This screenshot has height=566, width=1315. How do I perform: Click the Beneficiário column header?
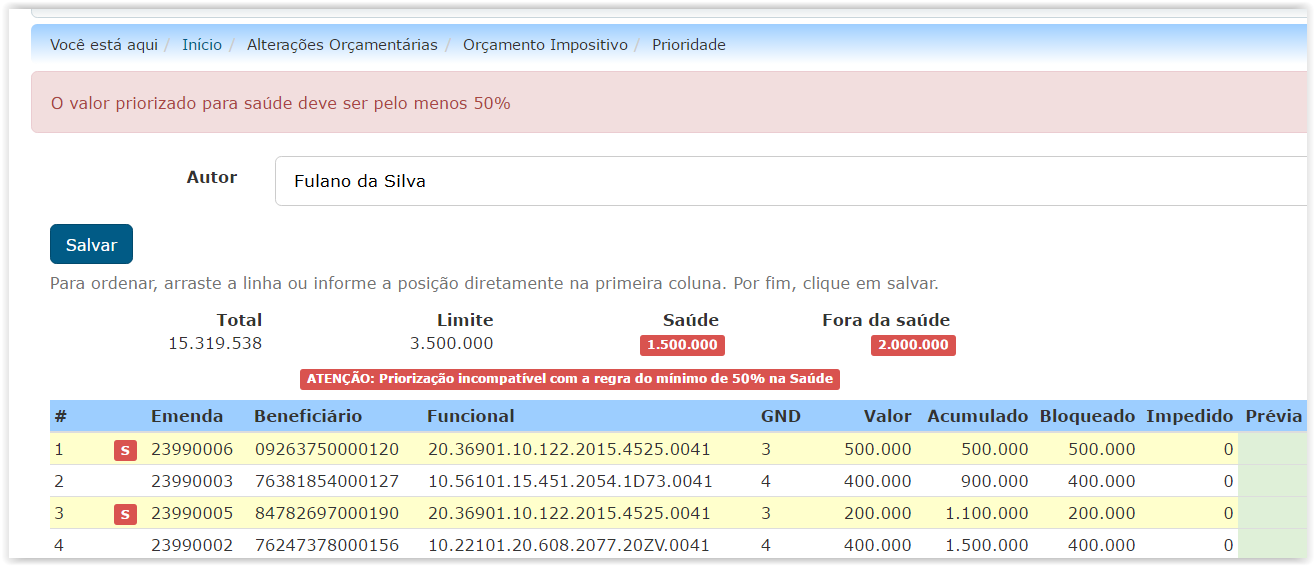pos(308,416)
